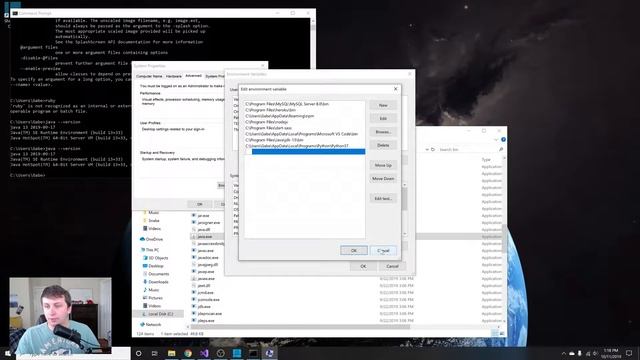Open Explorer help question mark icon
This screenshot has height=360, width=640.
503,140
